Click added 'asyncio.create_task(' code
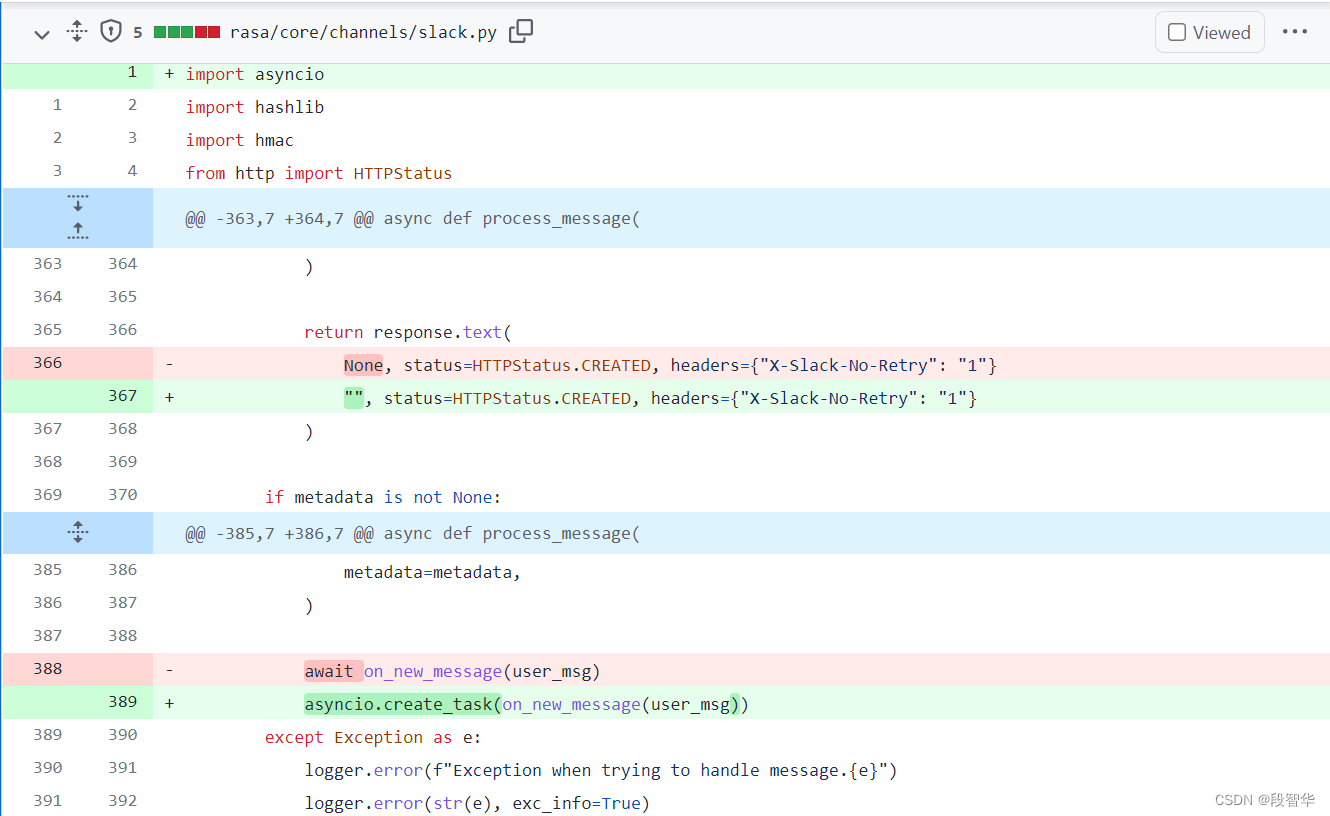 [x=403, y=704]
